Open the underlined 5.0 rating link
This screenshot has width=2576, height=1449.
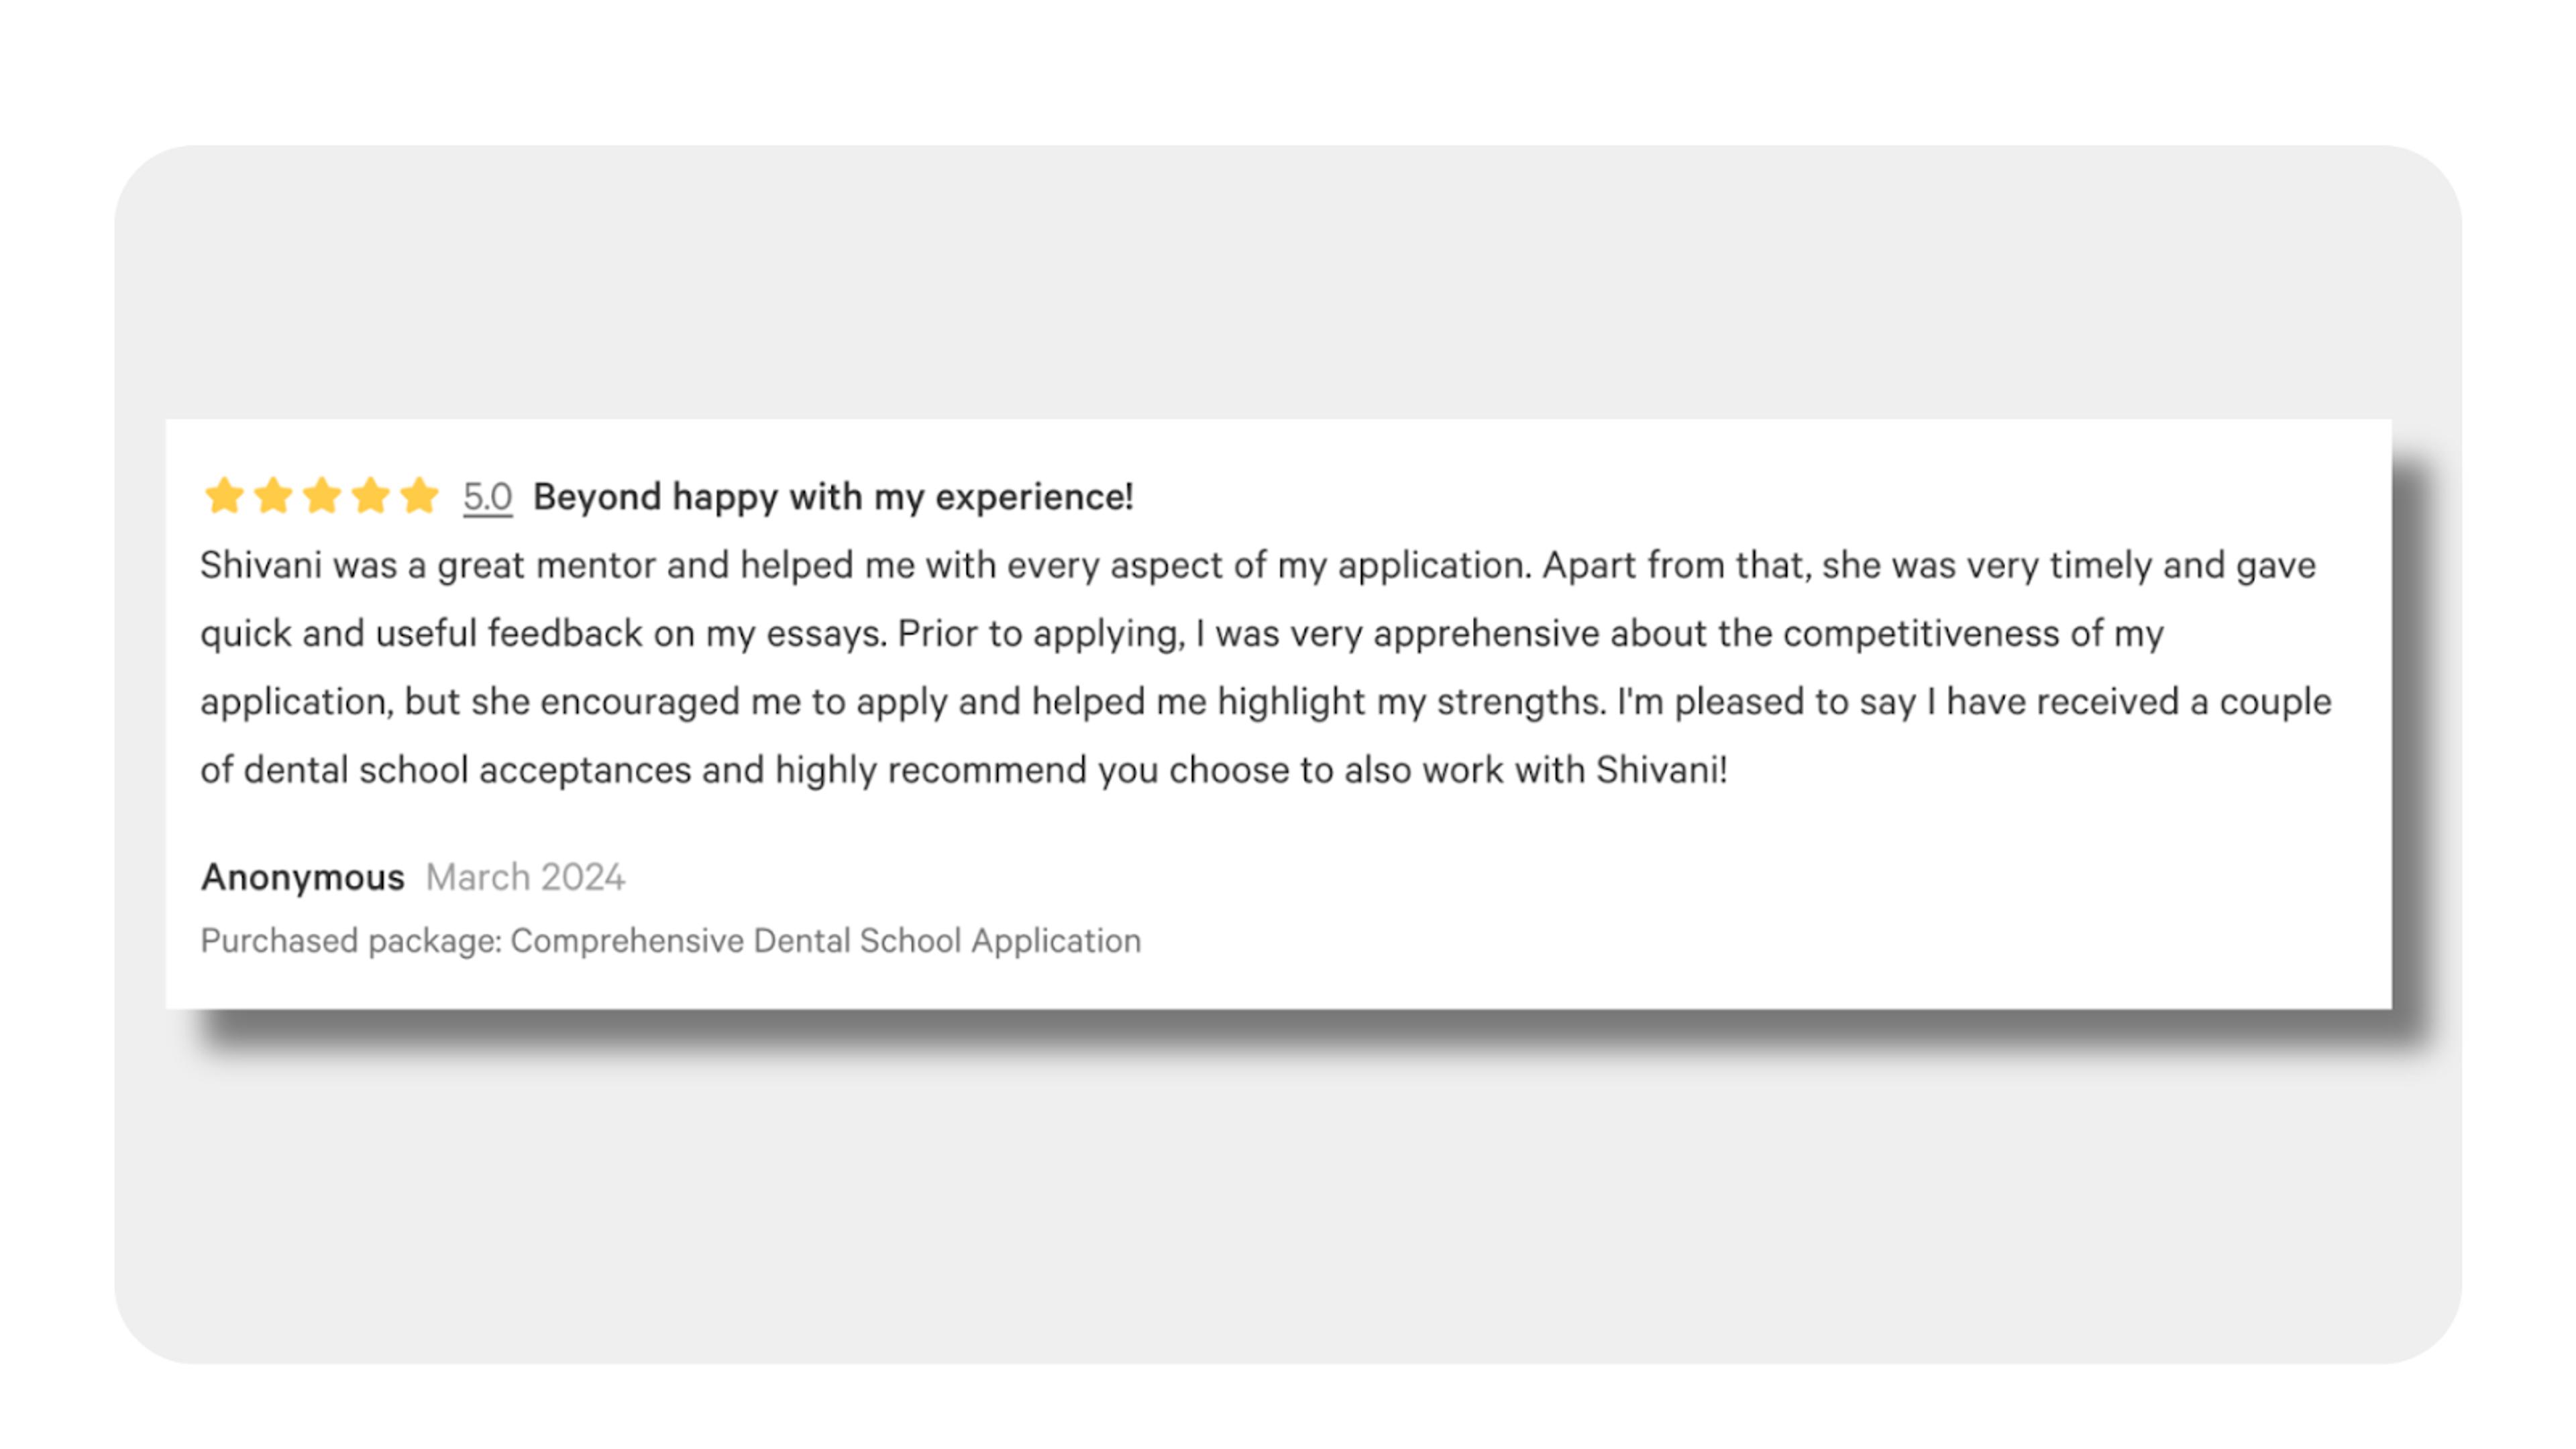pyautogui.click(x=487, y=497)
